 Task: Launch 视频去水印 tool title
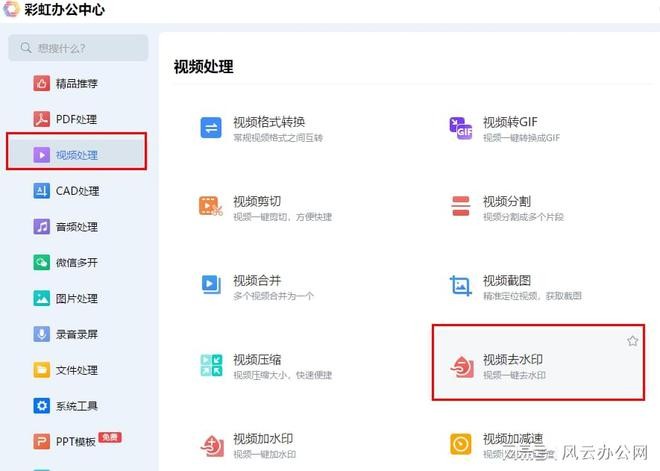pos(513,359)
